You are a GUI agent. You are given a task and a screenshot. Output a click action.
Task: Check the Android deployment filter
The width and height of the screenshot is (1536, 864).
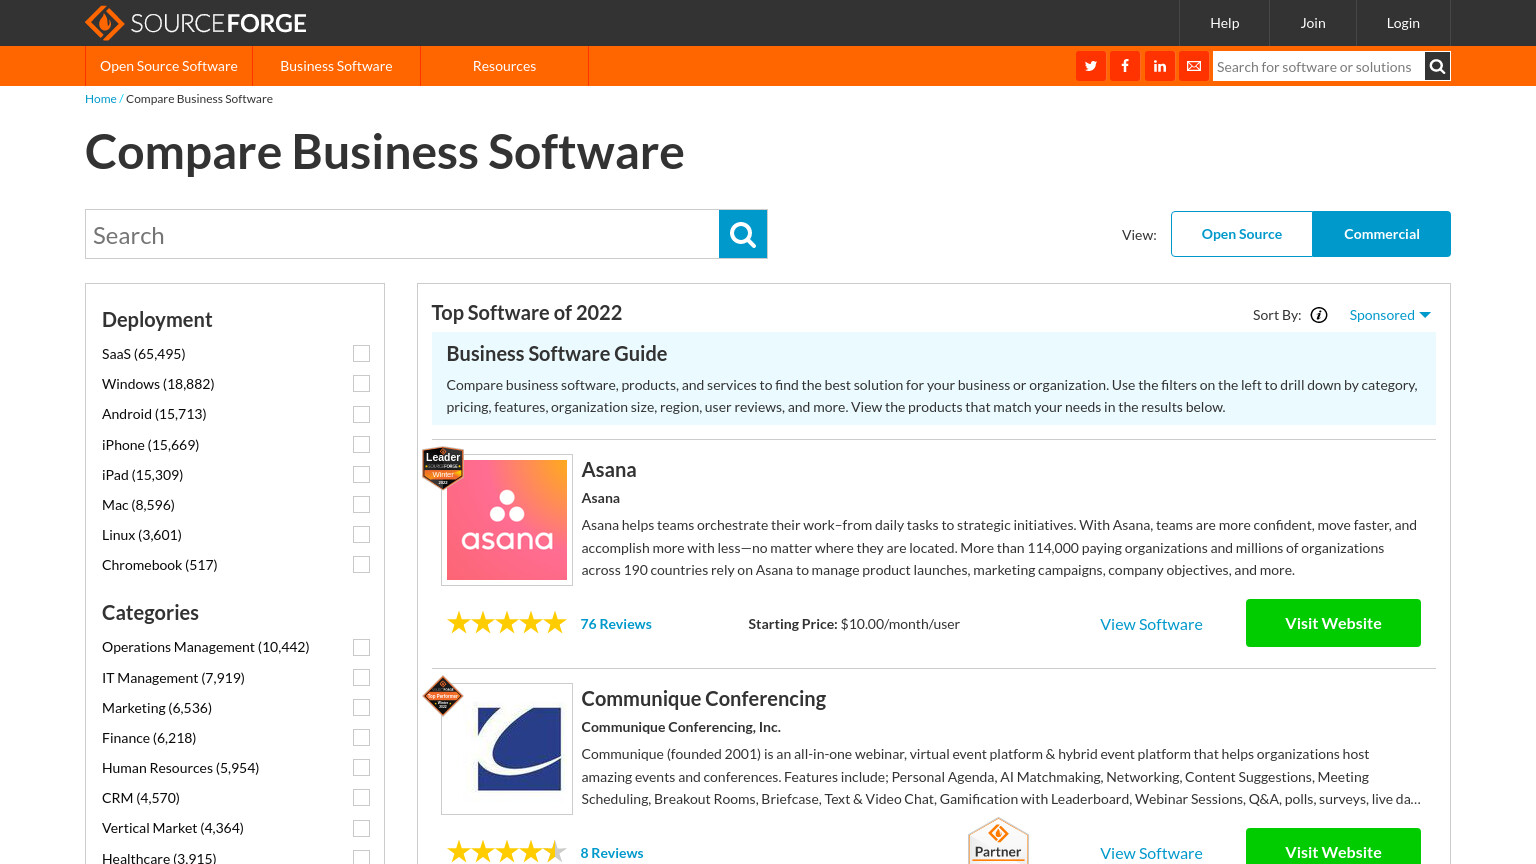pyautogui.click(x=361, y=414)
